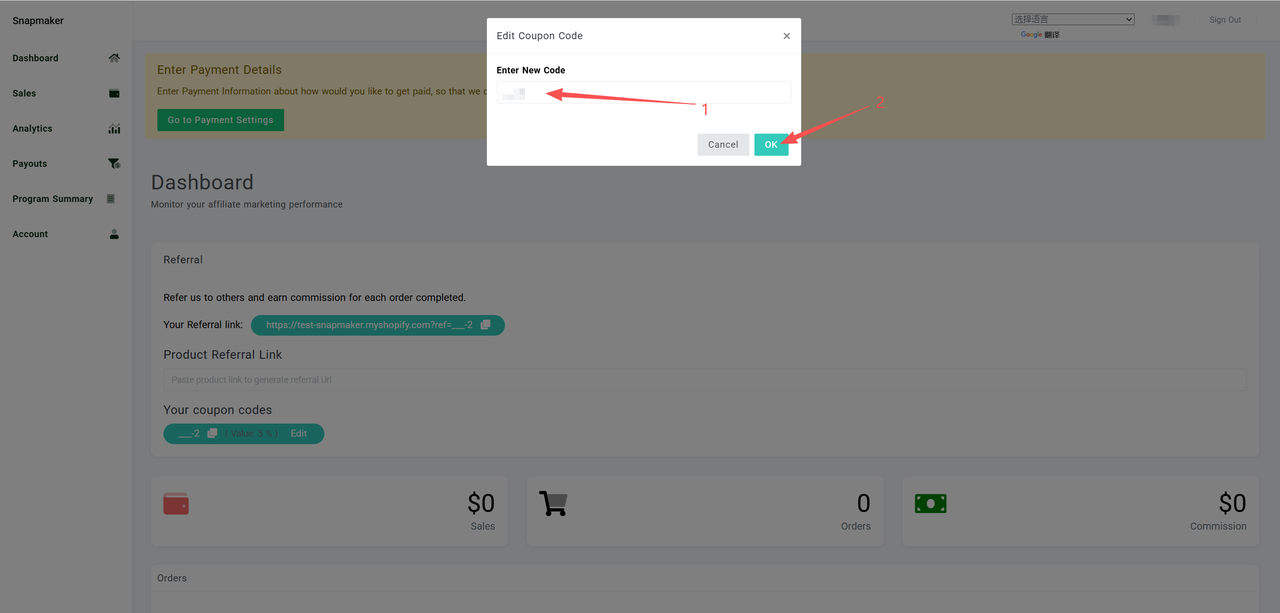Click the $0 Sales value
This screenshot has width=1280, height=613.
pyautogui.click(x=481, y=503)
